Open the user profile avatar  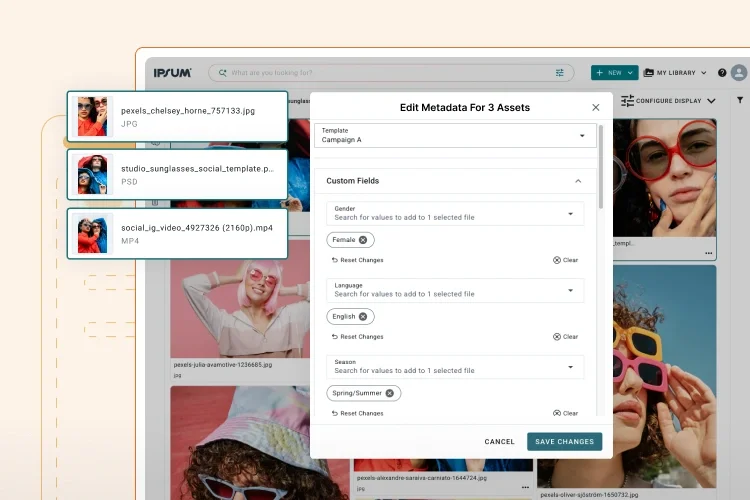pyautogui.click(x=739, y=73)
